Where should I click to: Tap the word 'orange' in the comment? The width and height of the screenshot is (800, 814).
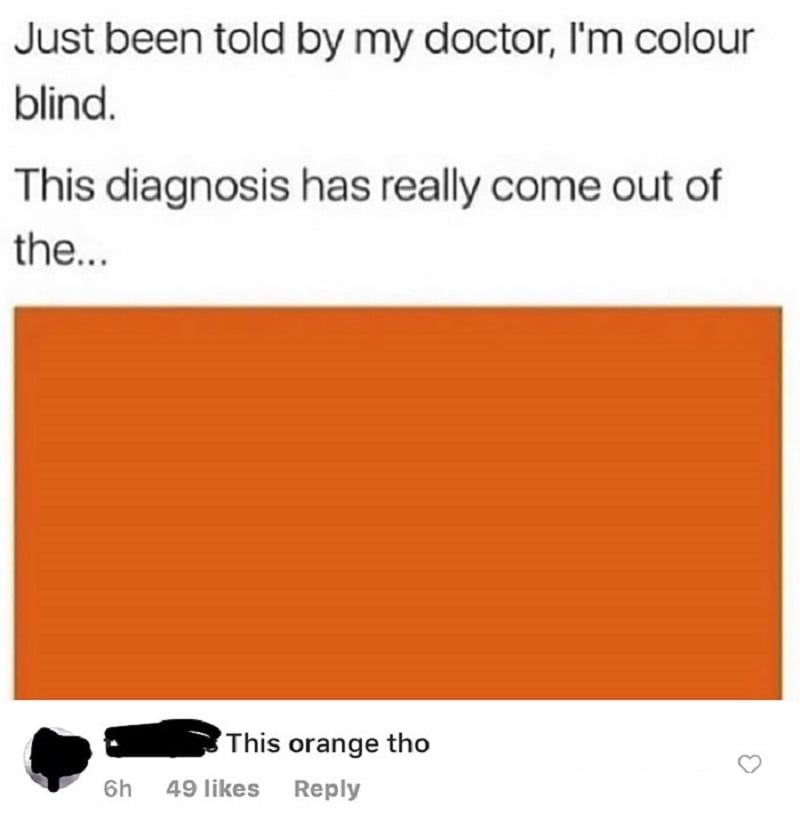pyautogui.click(x=333, y=745)
